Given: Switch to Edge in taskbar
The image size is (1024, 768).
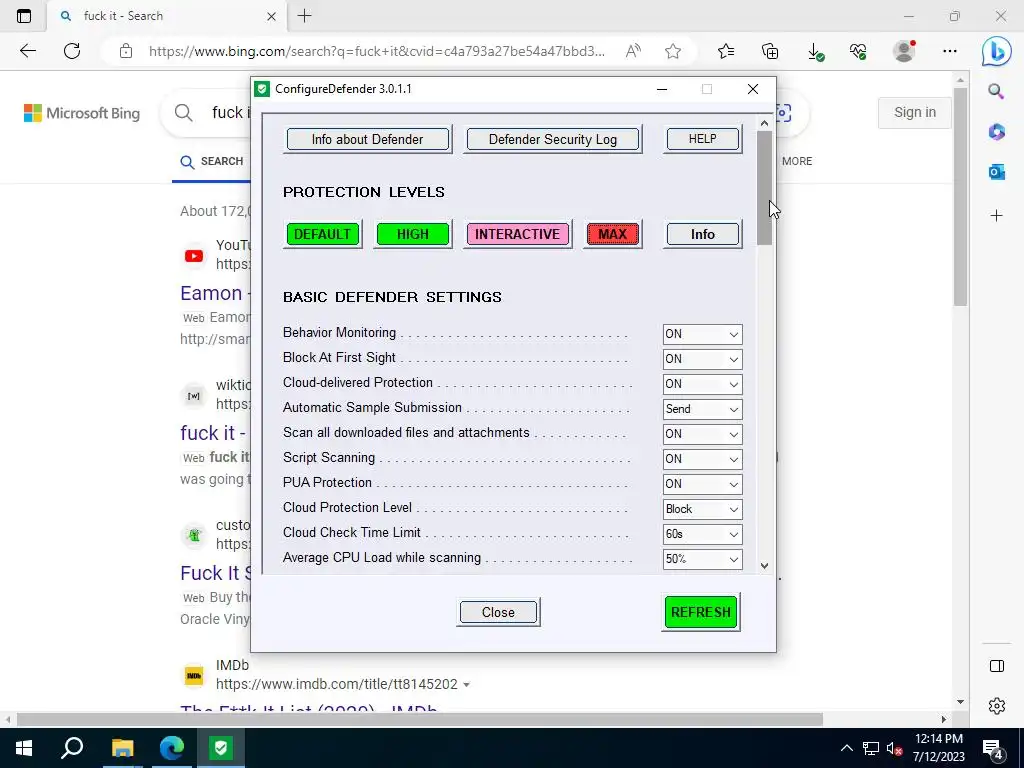Looking at the screenshot, I should click(172, 748).
